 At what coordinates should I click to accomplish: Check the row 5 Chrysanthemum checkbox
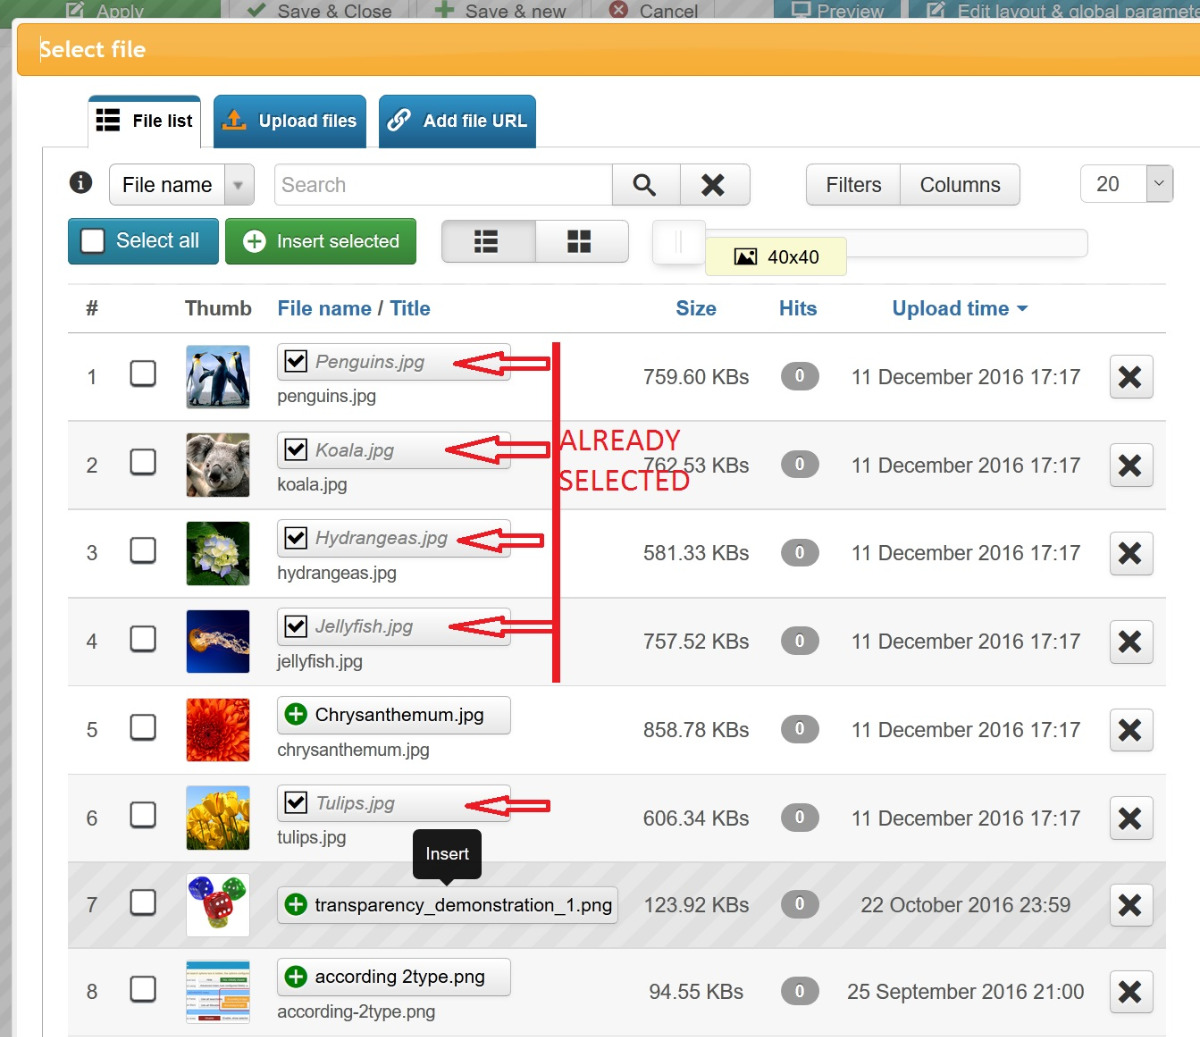coord(143,727)
